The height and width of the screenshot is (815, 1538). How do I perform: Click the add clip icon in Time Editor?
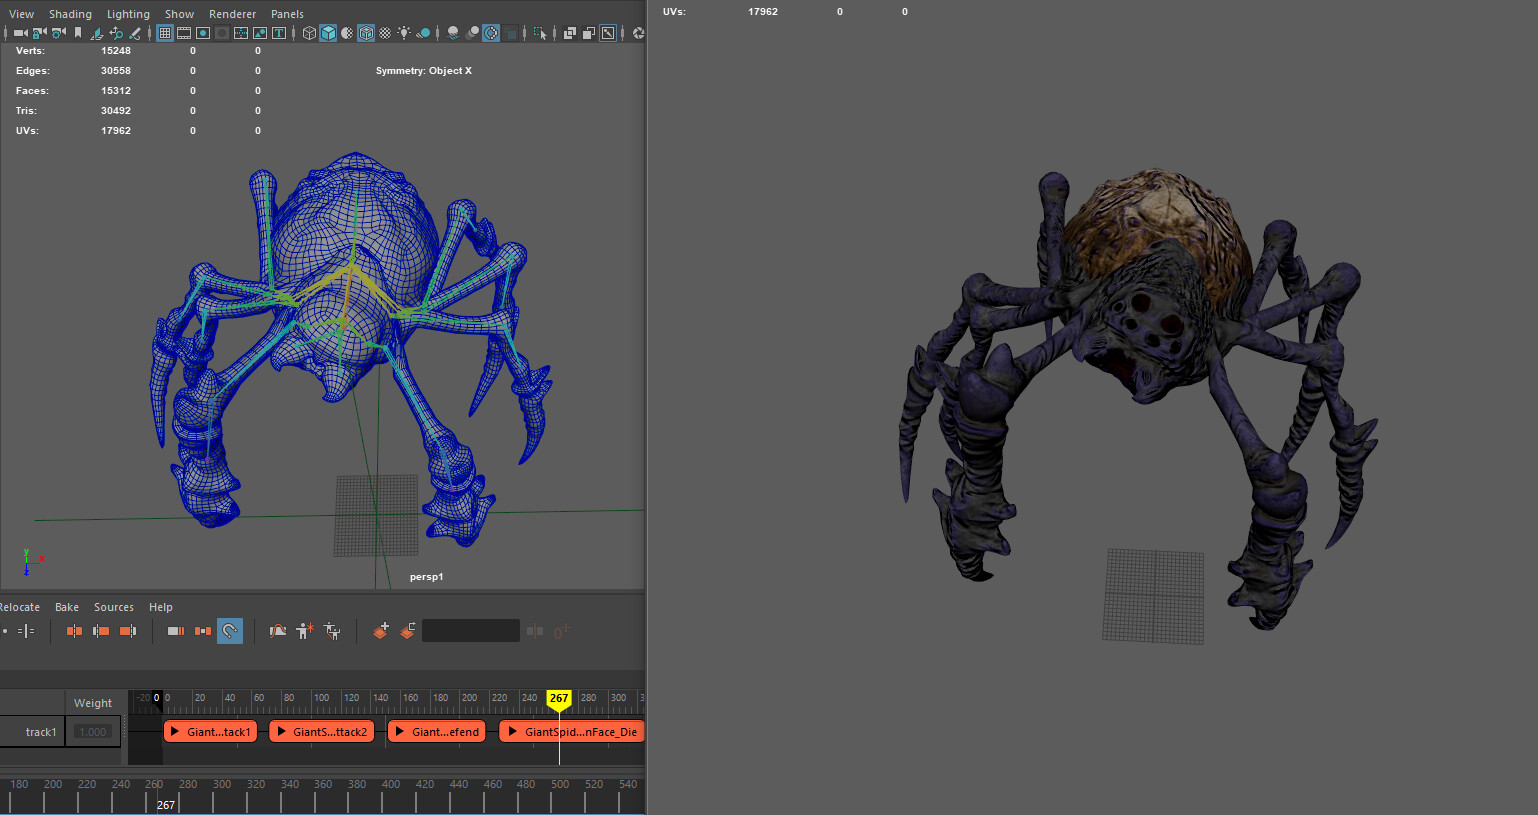point(380,631)
